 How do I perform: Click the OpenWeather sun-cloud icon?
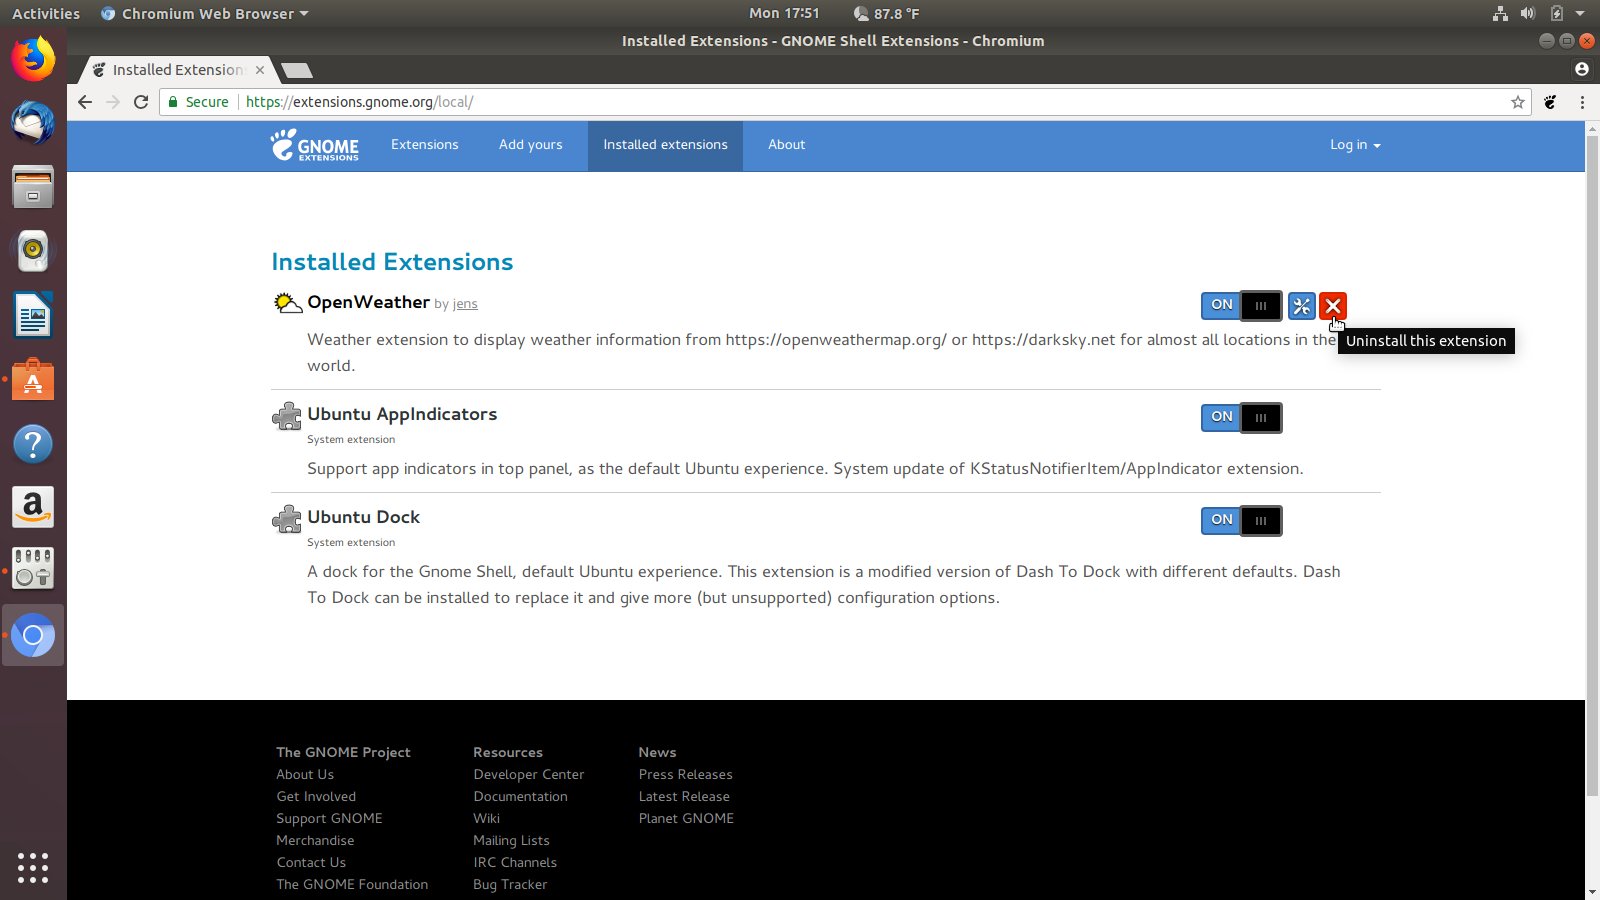pyautogui.click(x=288, y=303)
